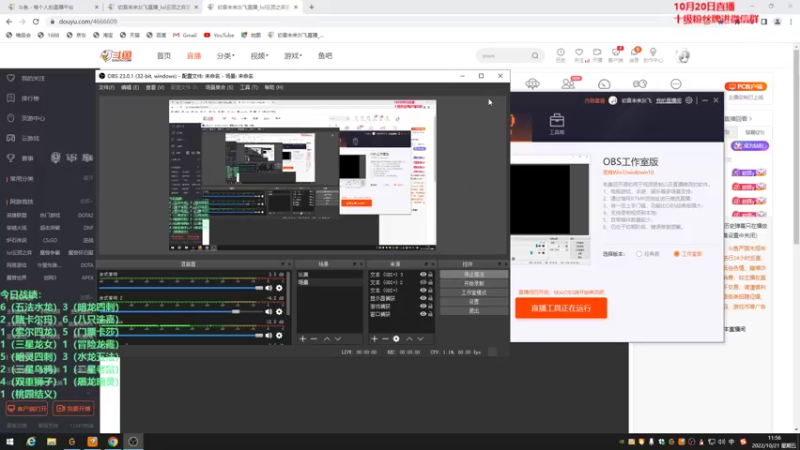This screenshot has height=450, width=800.
Task: Toggle visibility of 窗口捕获 source
Action: pos(423,314)
